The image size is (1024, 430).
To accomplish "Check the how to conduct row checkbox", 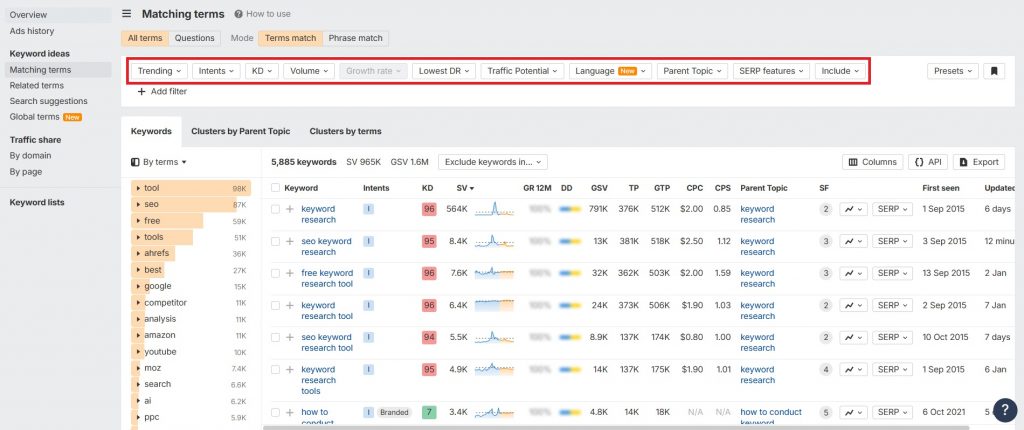I will pyautogui.click(x=276, y=412).
